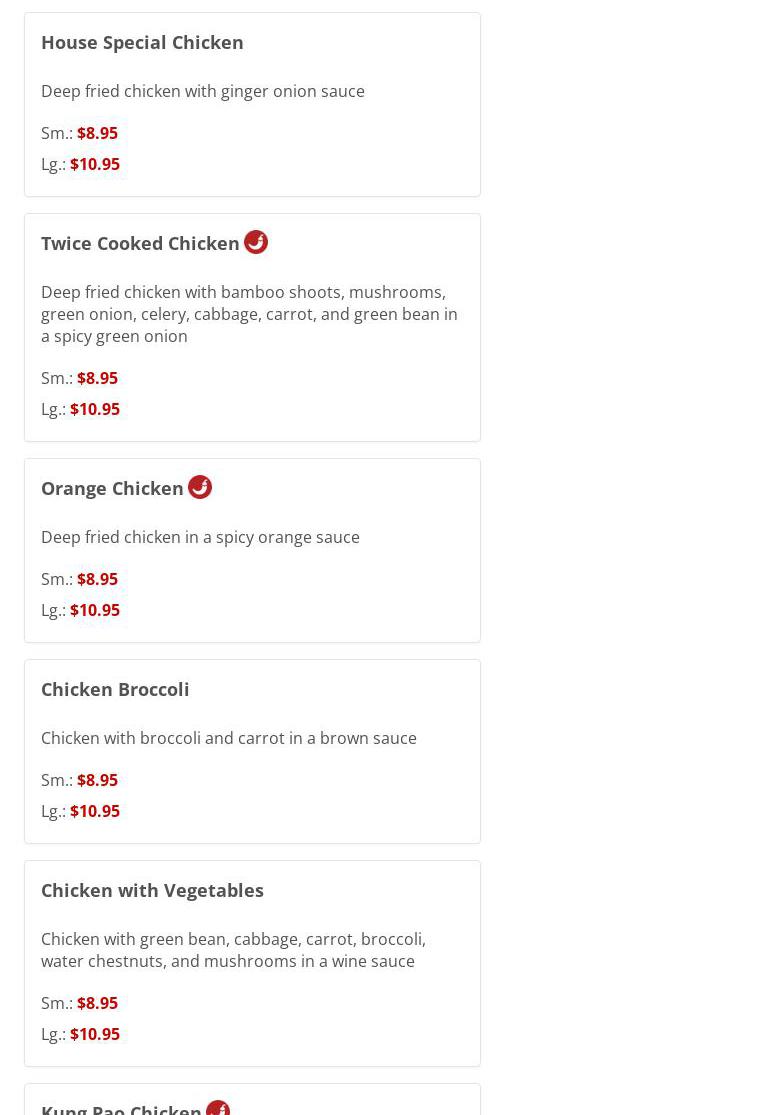Click the chili icon beside Kung Pao Chicken
Screen dimensions: 770x1115
[x=218, y=1108]
